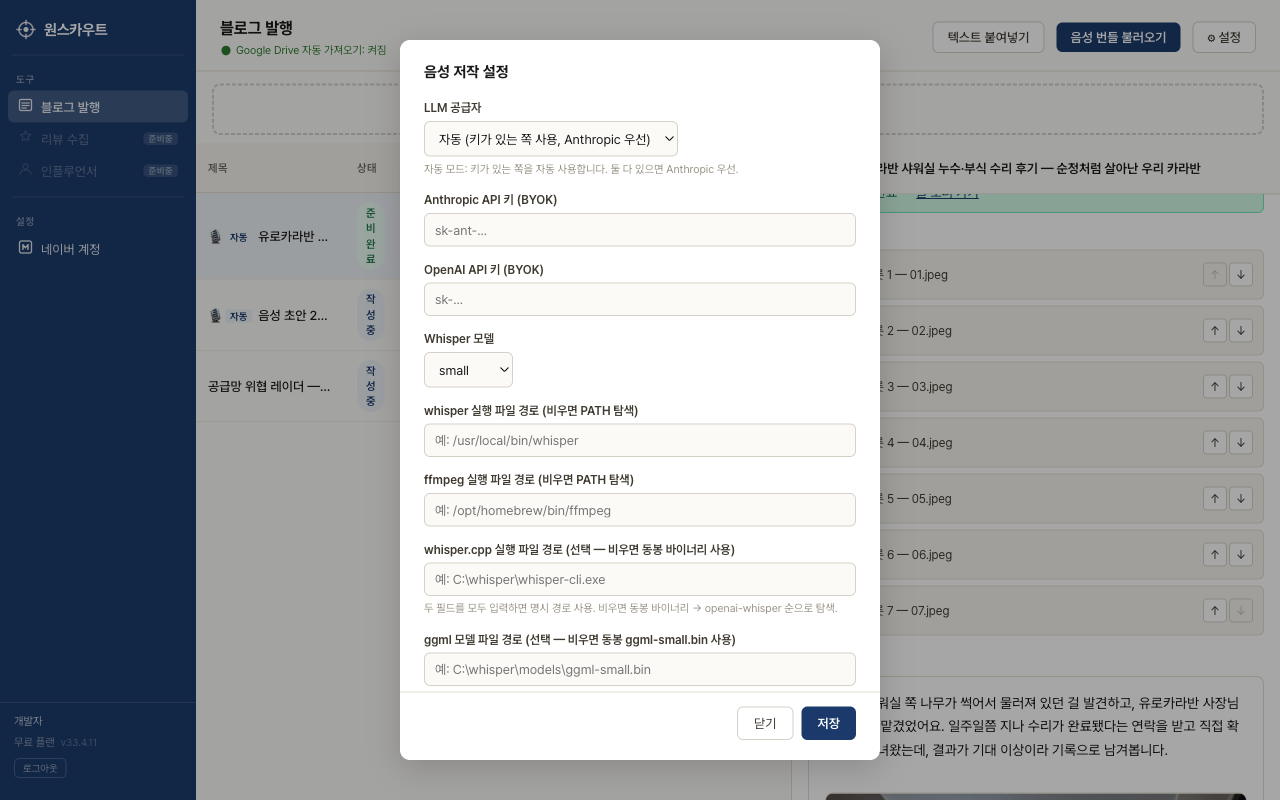Move 02.jpeg photo down
Viewport: 1280px width, 800px height.
point(1241,330)
